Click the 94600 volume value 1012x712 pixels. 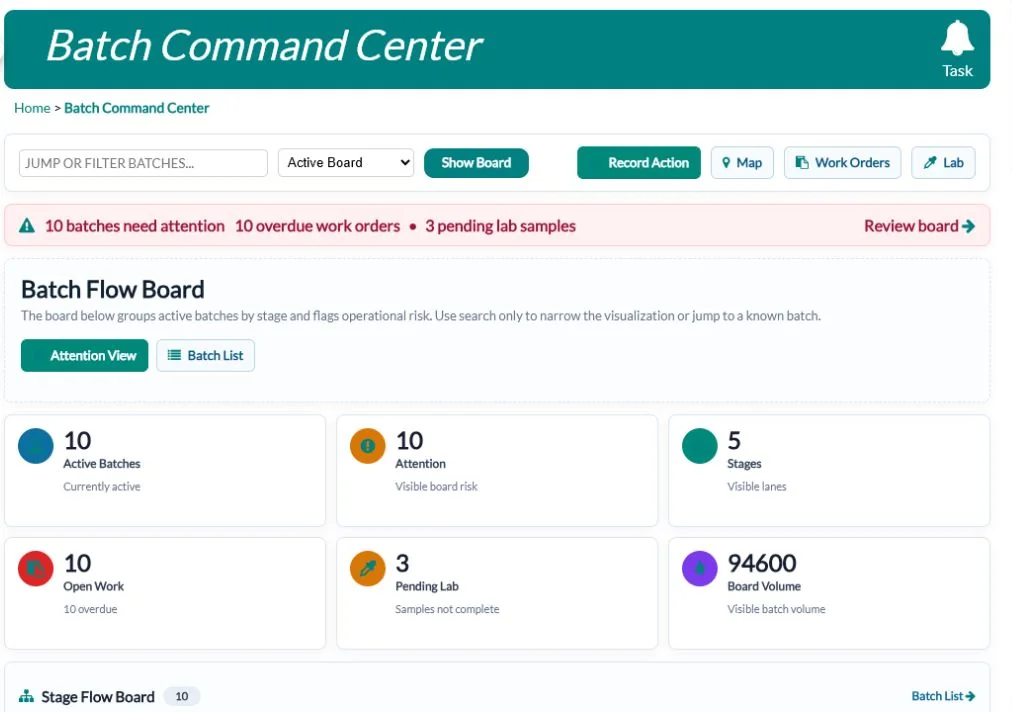point(762,564)
